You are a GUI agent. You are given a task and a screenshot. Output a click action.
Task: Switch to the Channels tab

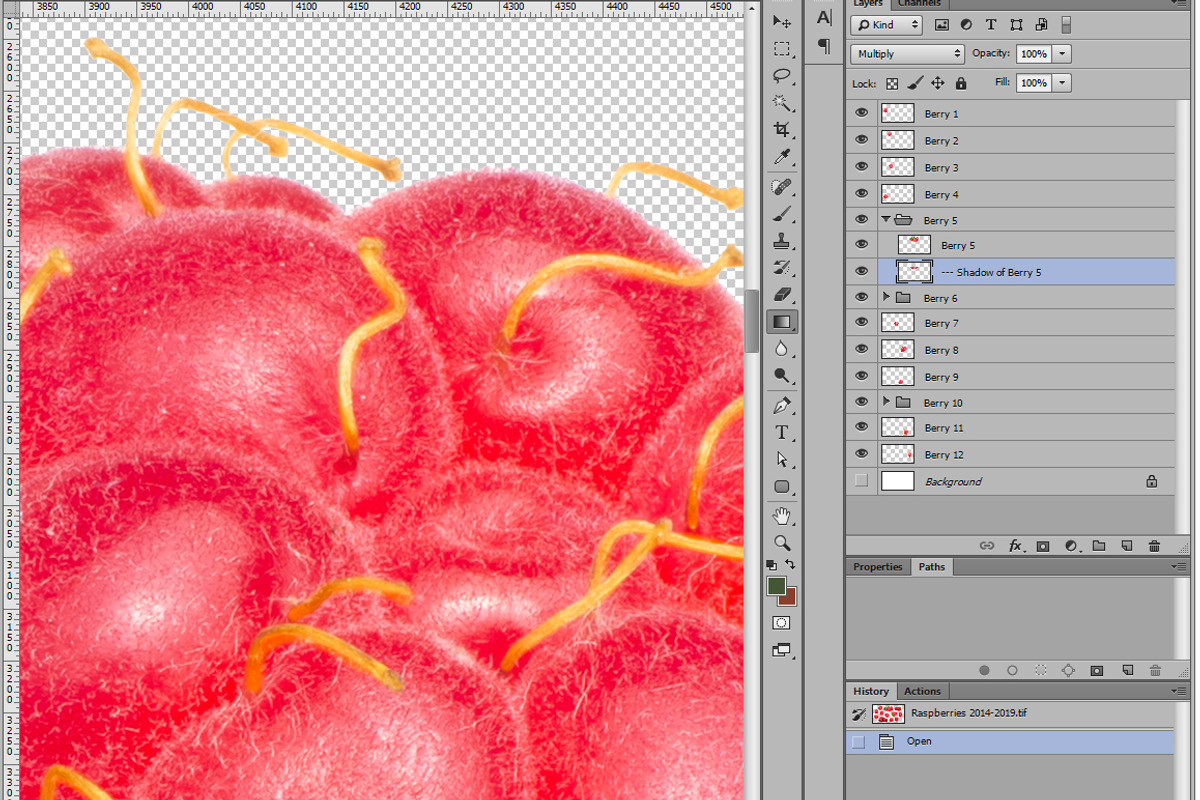click(x=918, y=3)
